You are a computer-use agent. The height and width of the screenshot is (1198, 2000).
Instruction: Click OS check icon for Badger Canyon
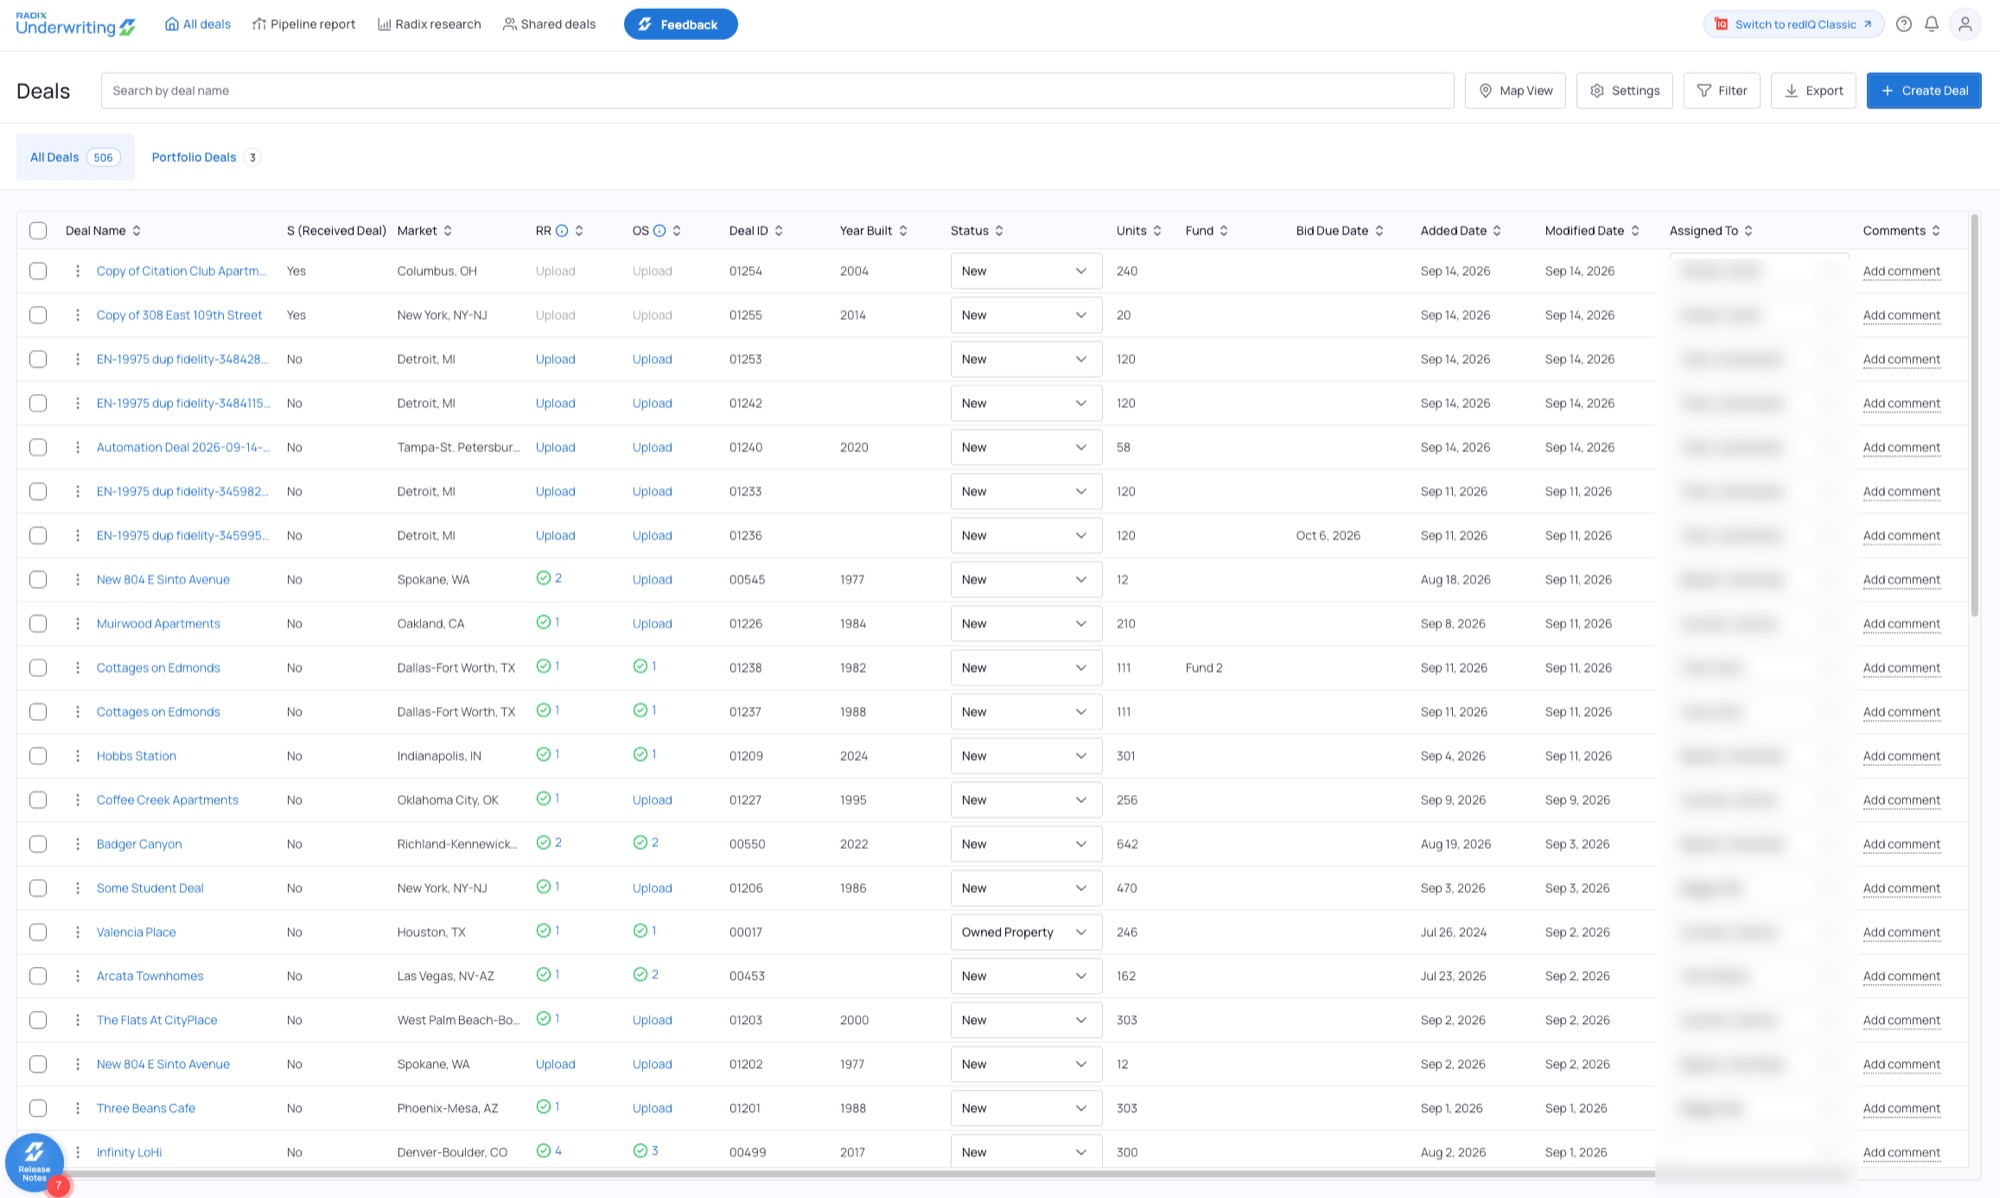click(640, 843)
